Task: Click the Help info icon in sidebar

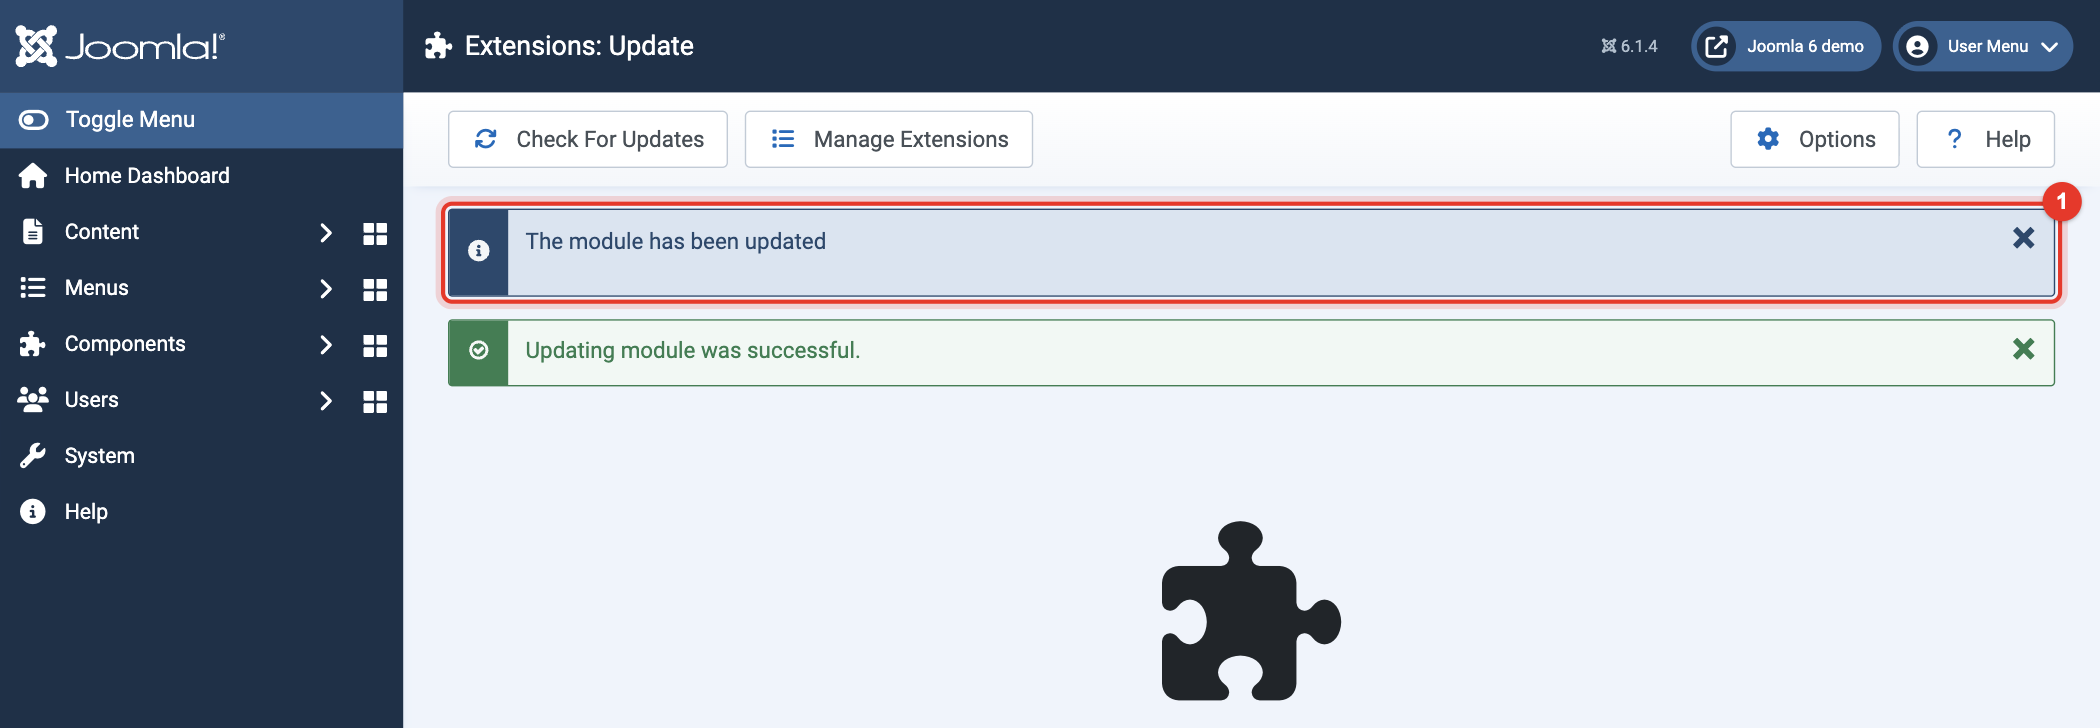Action: point(33,512)
